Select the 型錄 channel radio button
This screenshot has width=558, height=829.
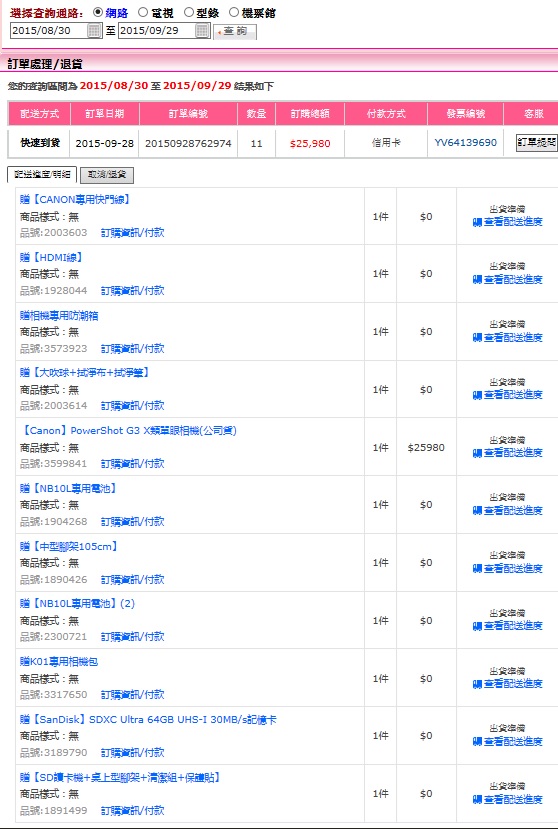click(x=188, y=12)
